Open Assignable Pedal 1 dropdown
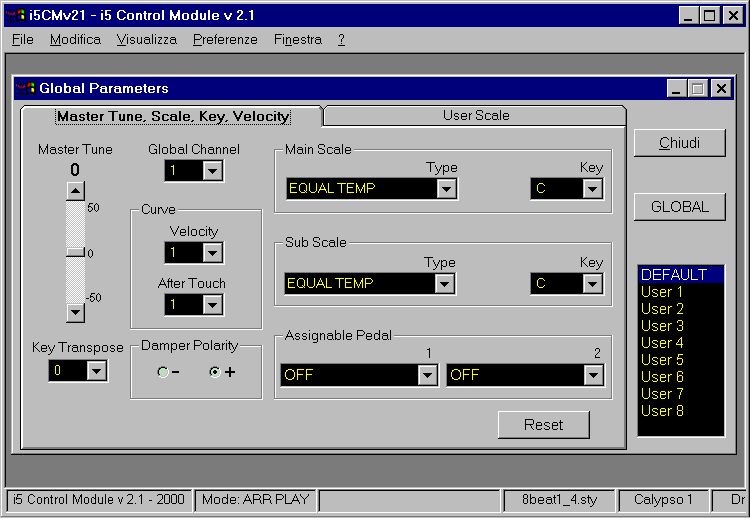This screenshot has height=518, width=750. pyautogui.click(x=427, y=375)
